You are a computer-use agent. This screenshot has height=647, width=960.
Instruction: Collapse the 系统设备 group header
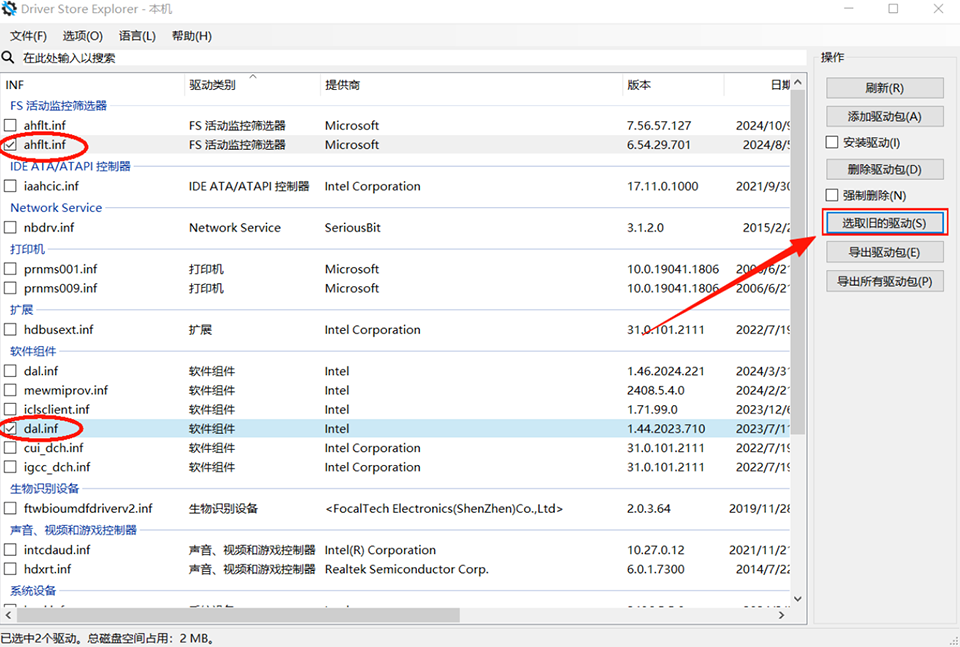33,591
